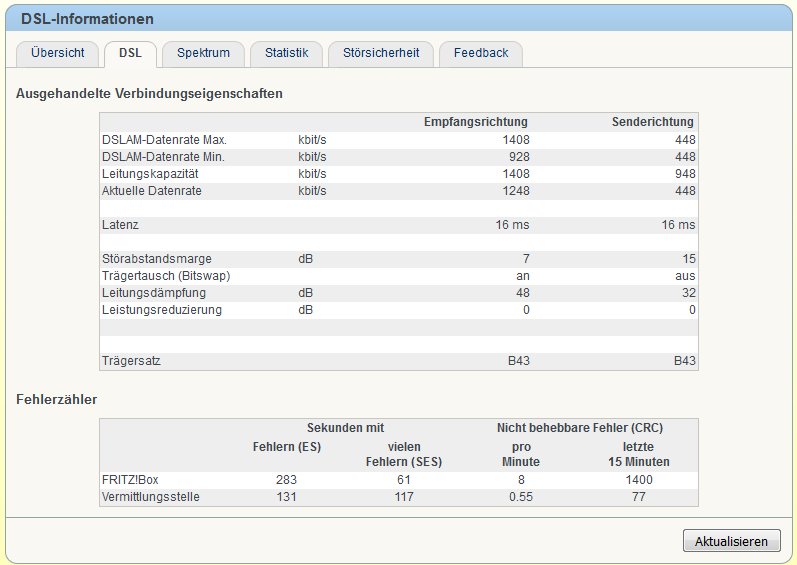
Task: Select the Trägersatz row label
Action: pyautogui.click(x=131, y=361)
